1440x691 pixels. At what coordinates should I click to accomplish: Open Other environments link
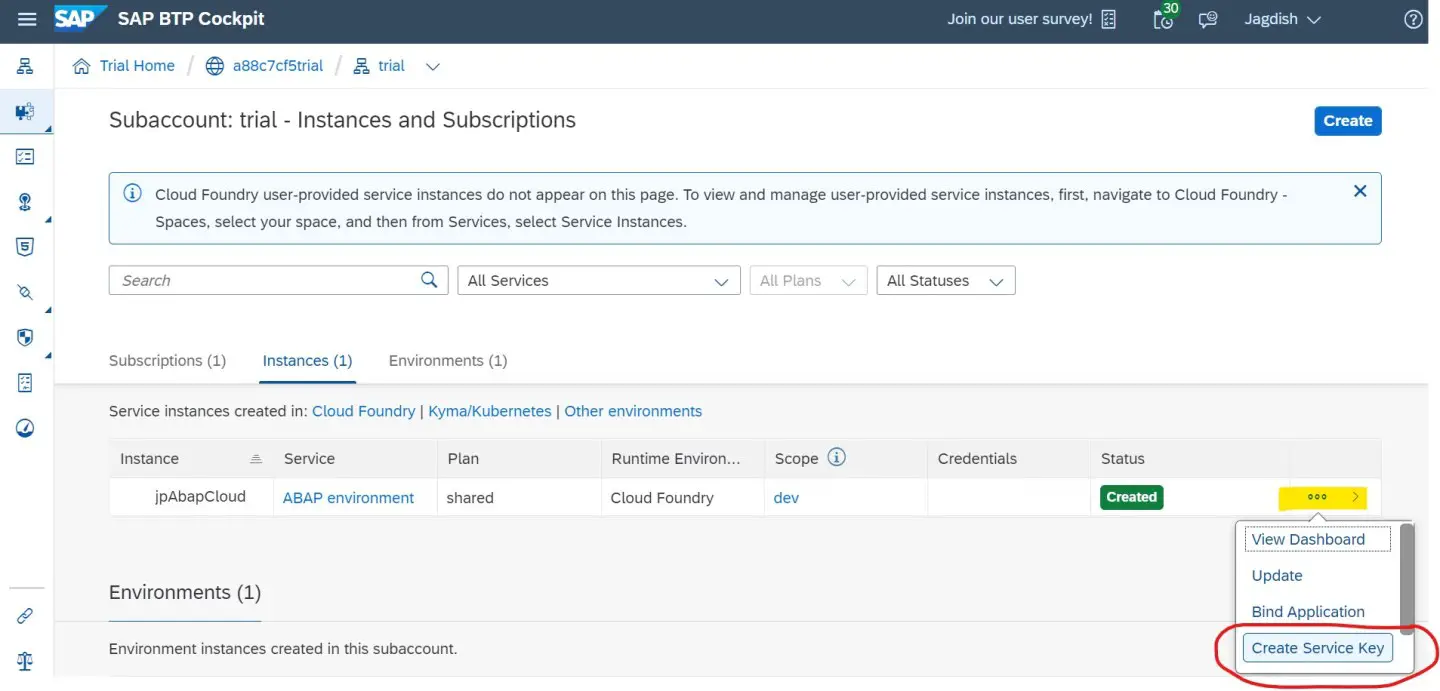point(633,411)
